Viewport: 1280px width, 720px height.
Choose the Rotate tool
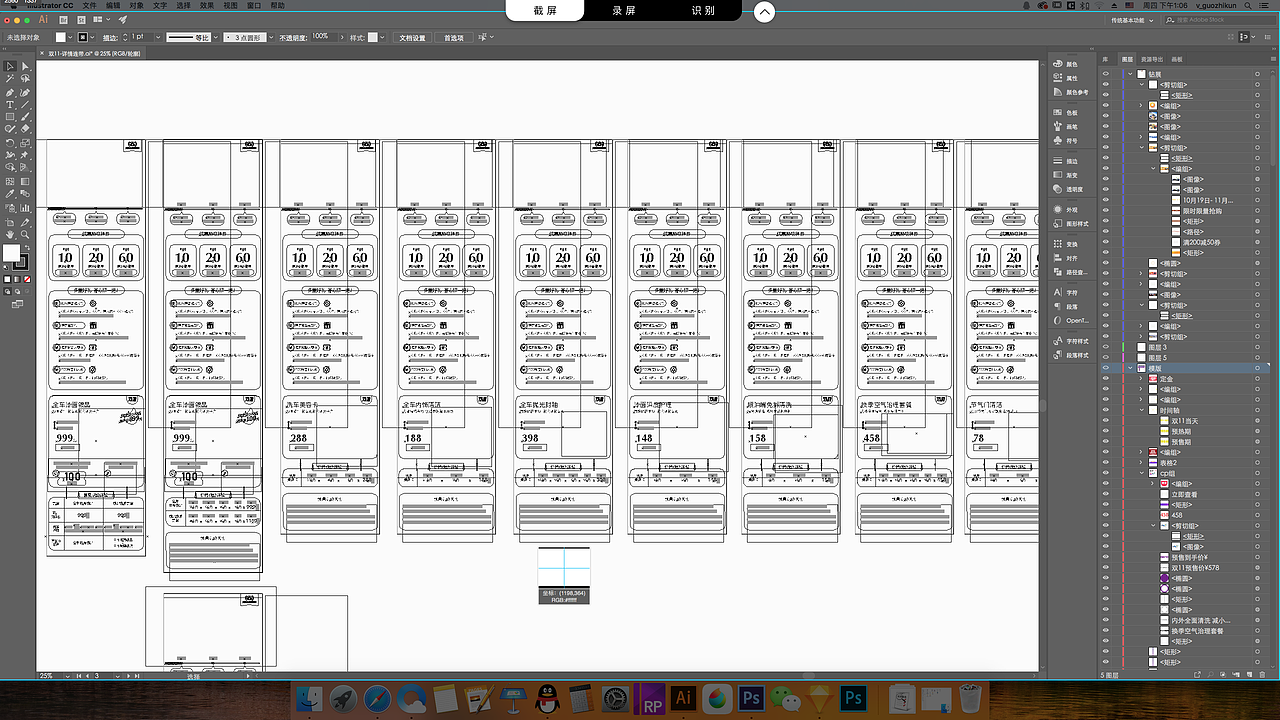[10, 143]
